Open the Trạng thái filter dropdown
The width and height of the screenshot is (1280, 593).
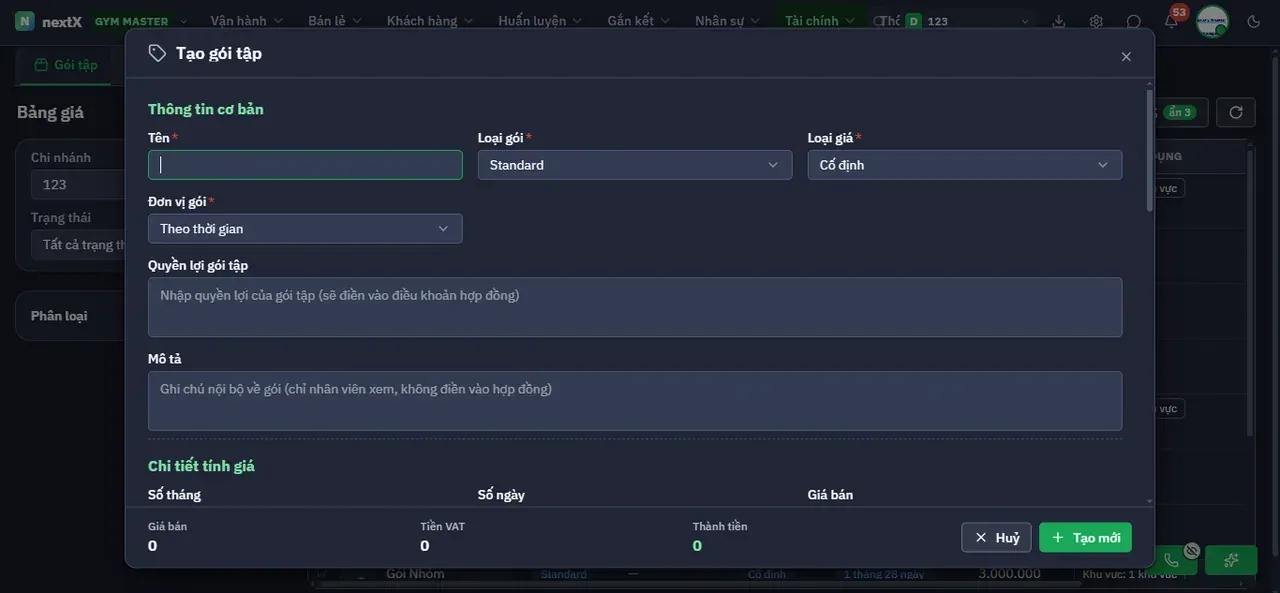[78, 244]
